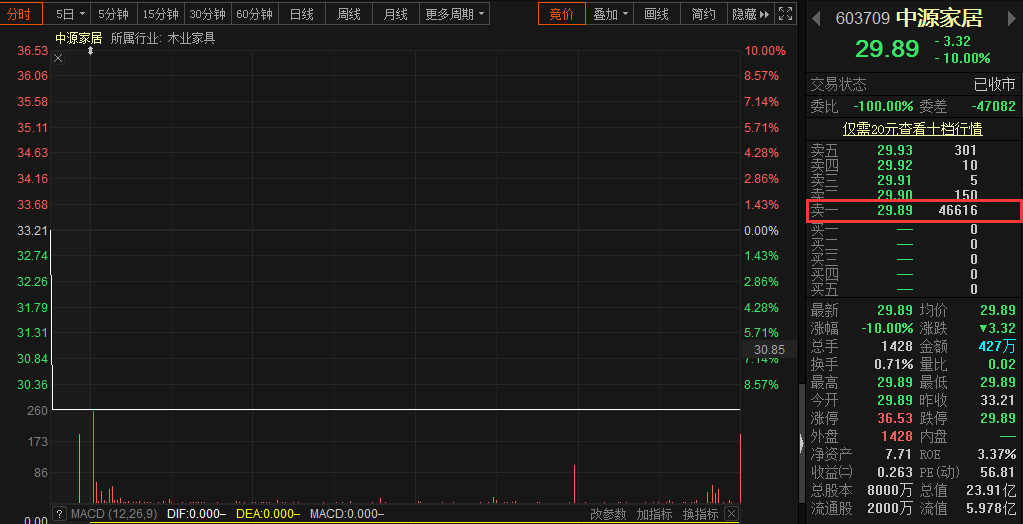Switch to 15分钟 chart
The image size is (1023, 524).
pyautogui.click(x=160, y=14)
